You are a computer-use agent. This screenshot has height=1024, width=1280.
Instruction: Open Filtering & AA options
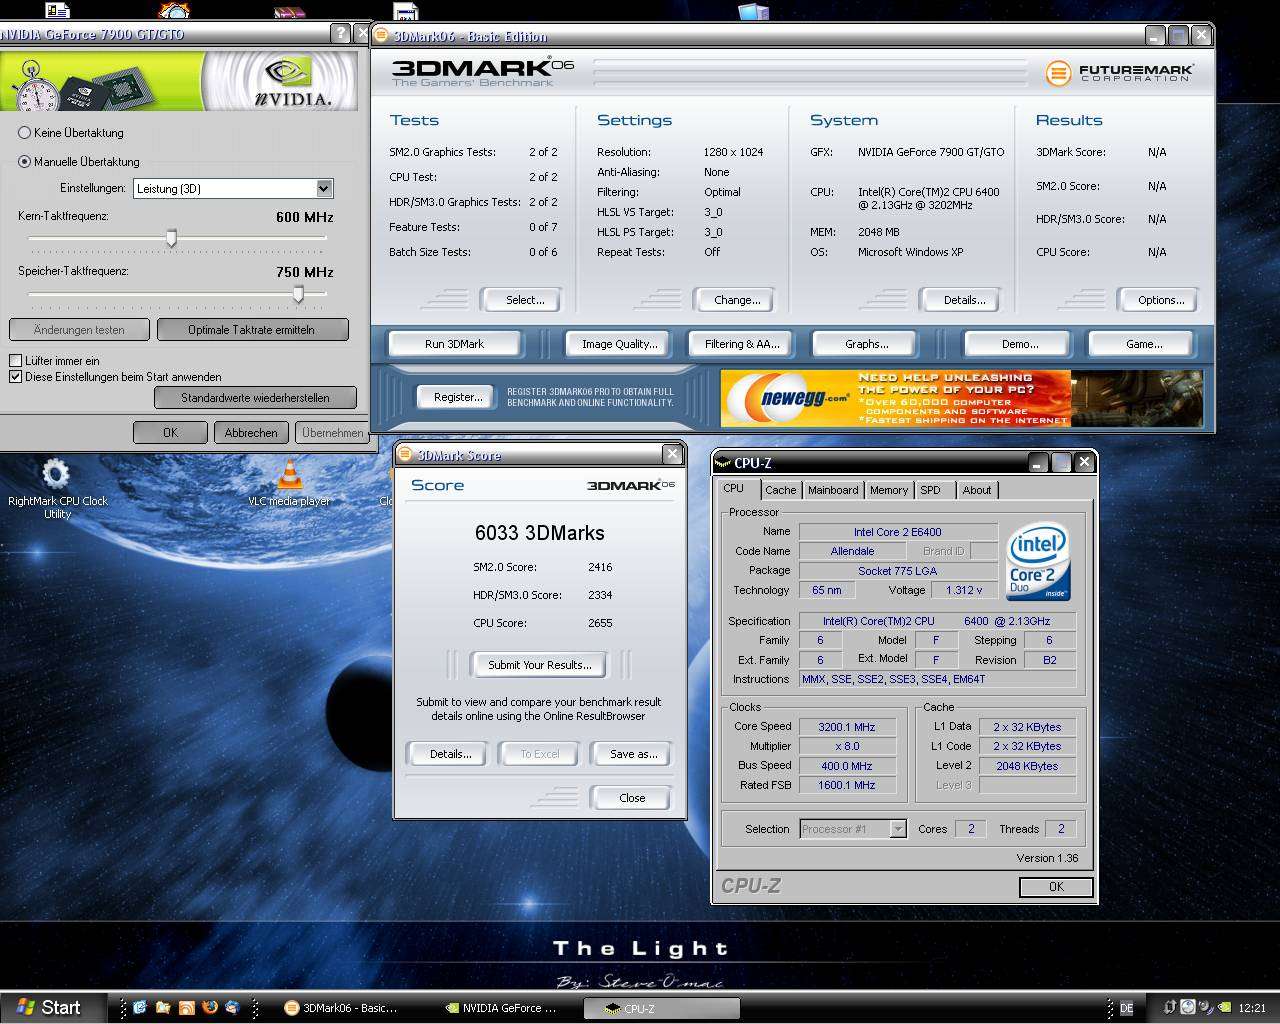point(741,344)
